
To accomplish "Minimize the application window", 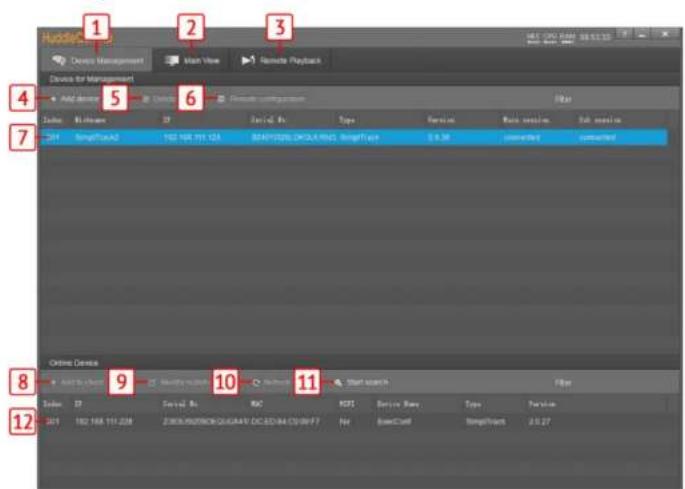I will point(642,34).
